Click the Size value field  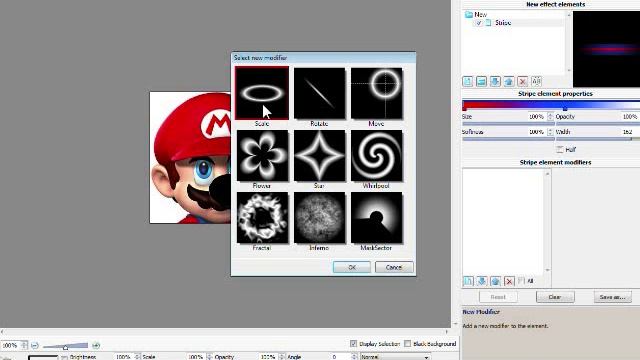pyautogui.click(x=536, y=117)
